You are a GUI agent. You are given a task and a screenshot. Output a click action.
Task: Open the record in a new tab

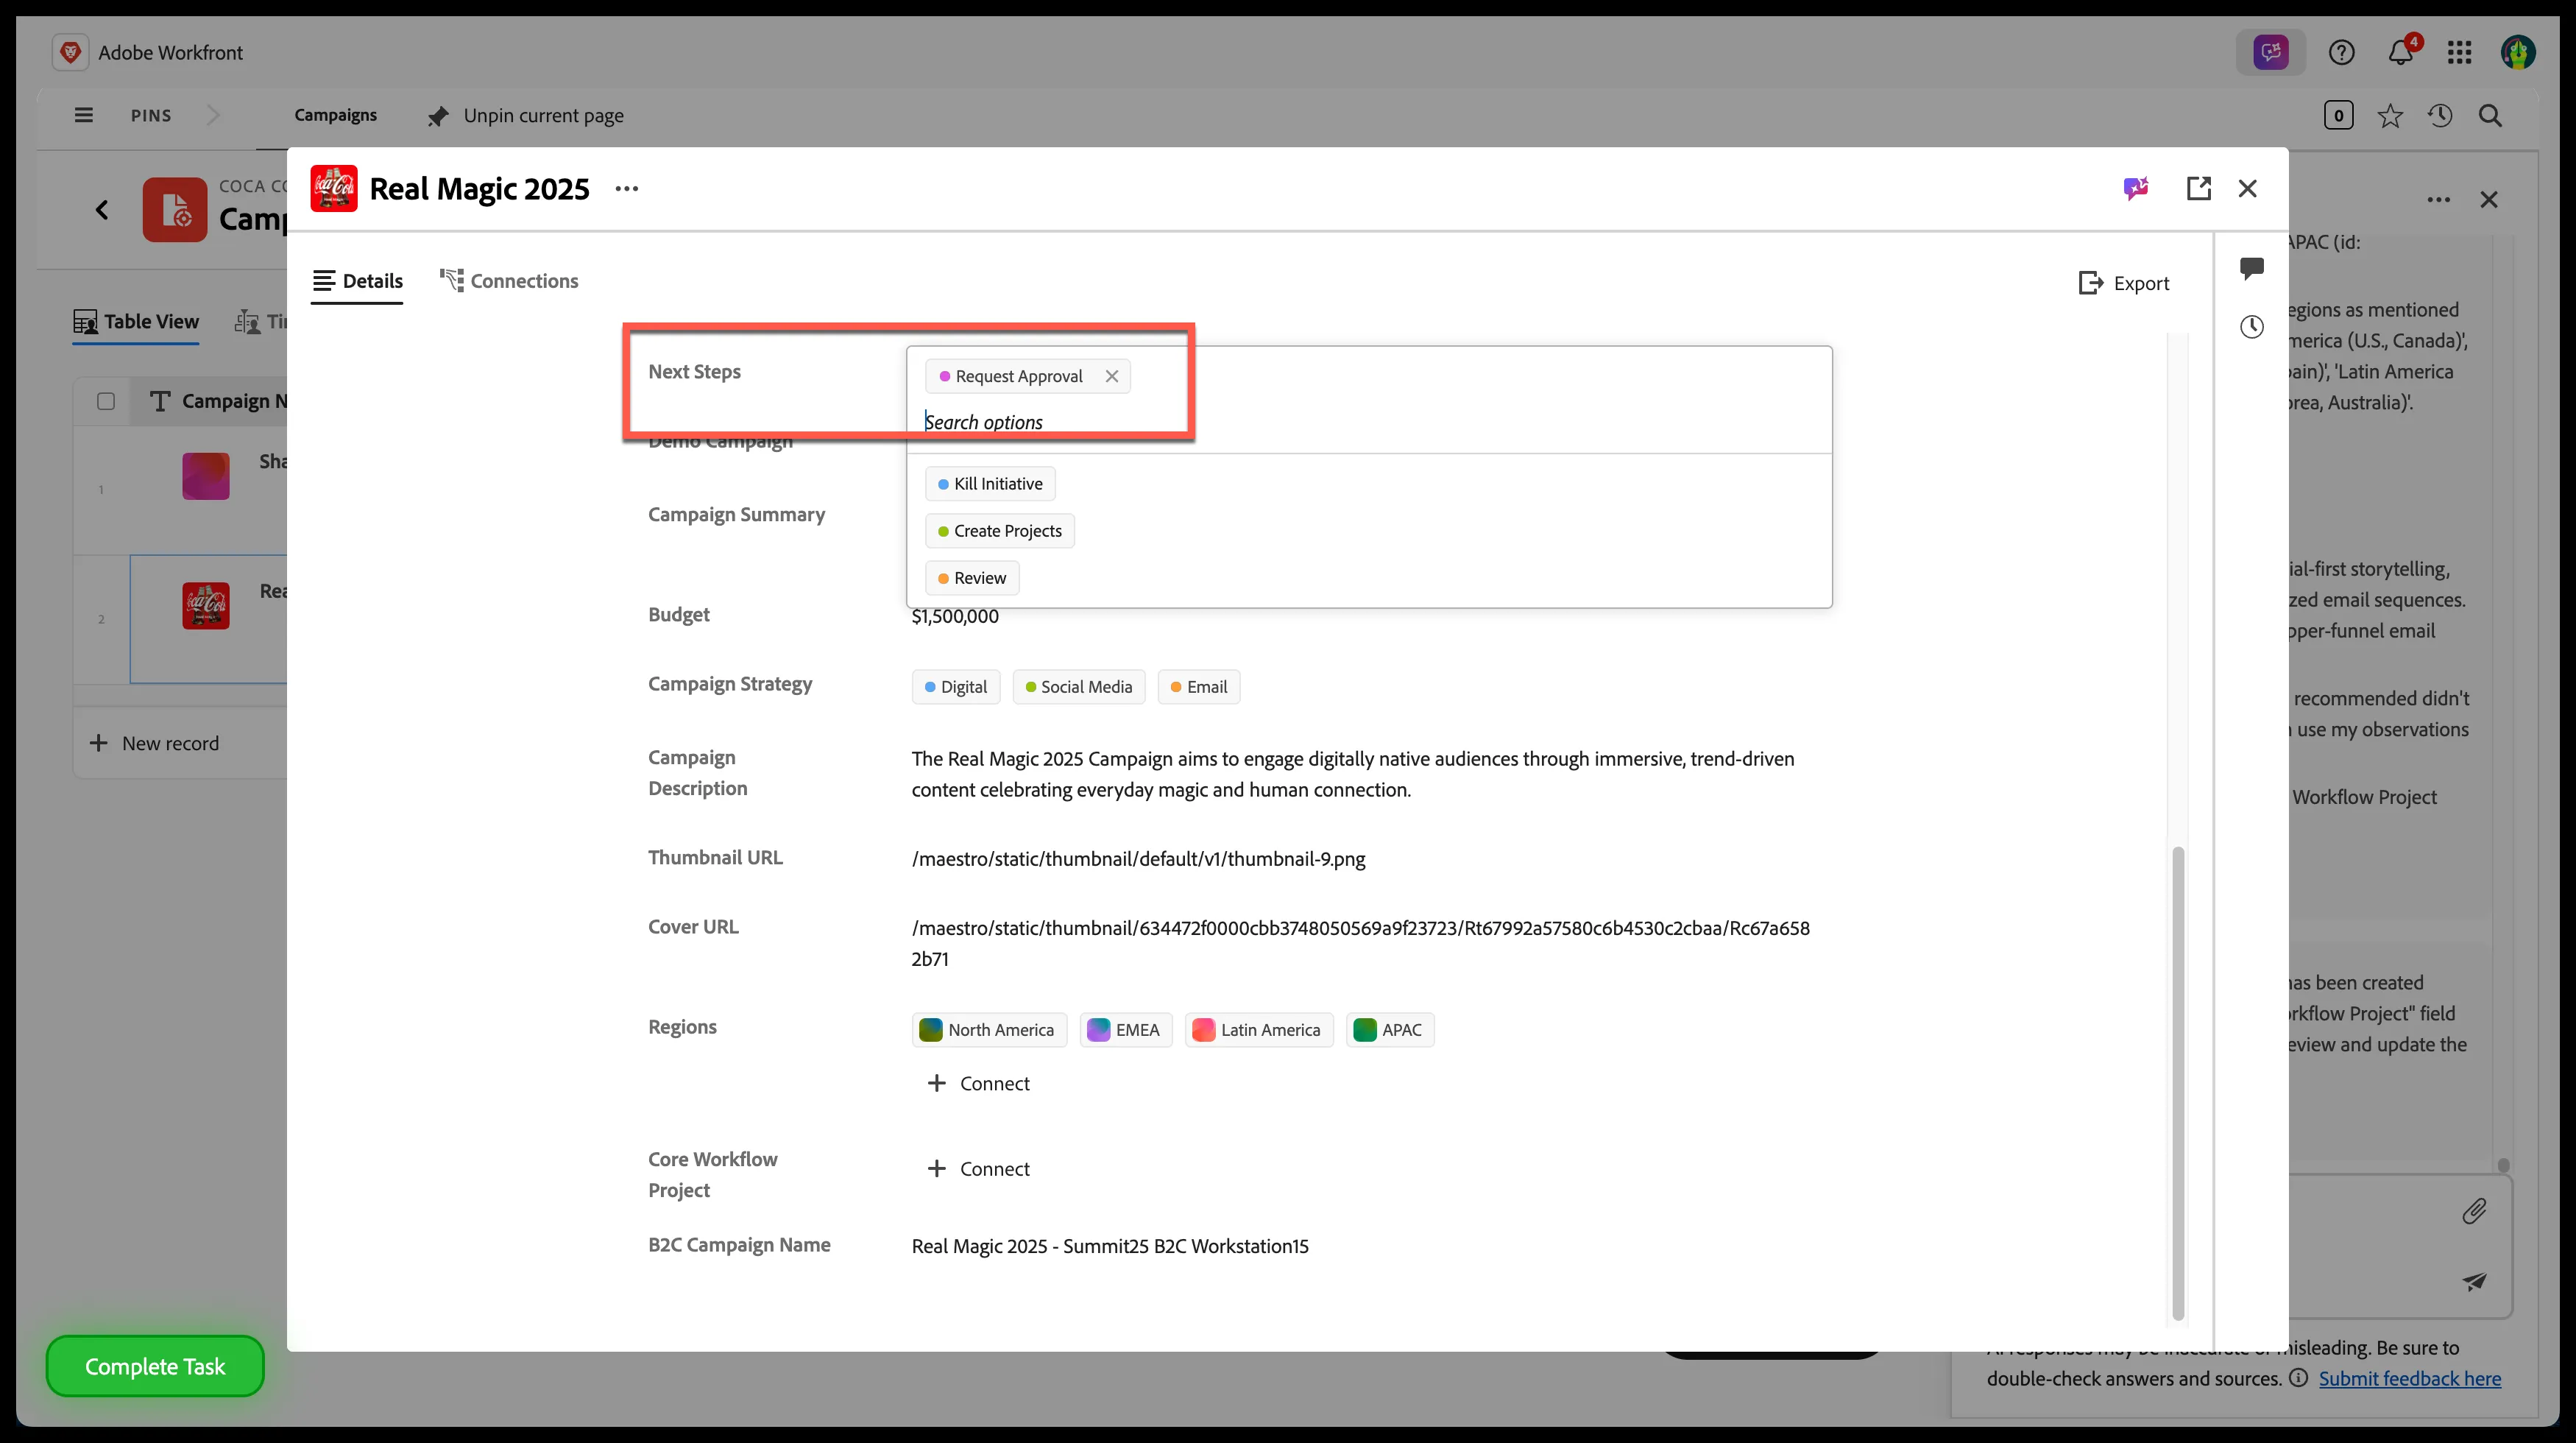coord(2198,188)
